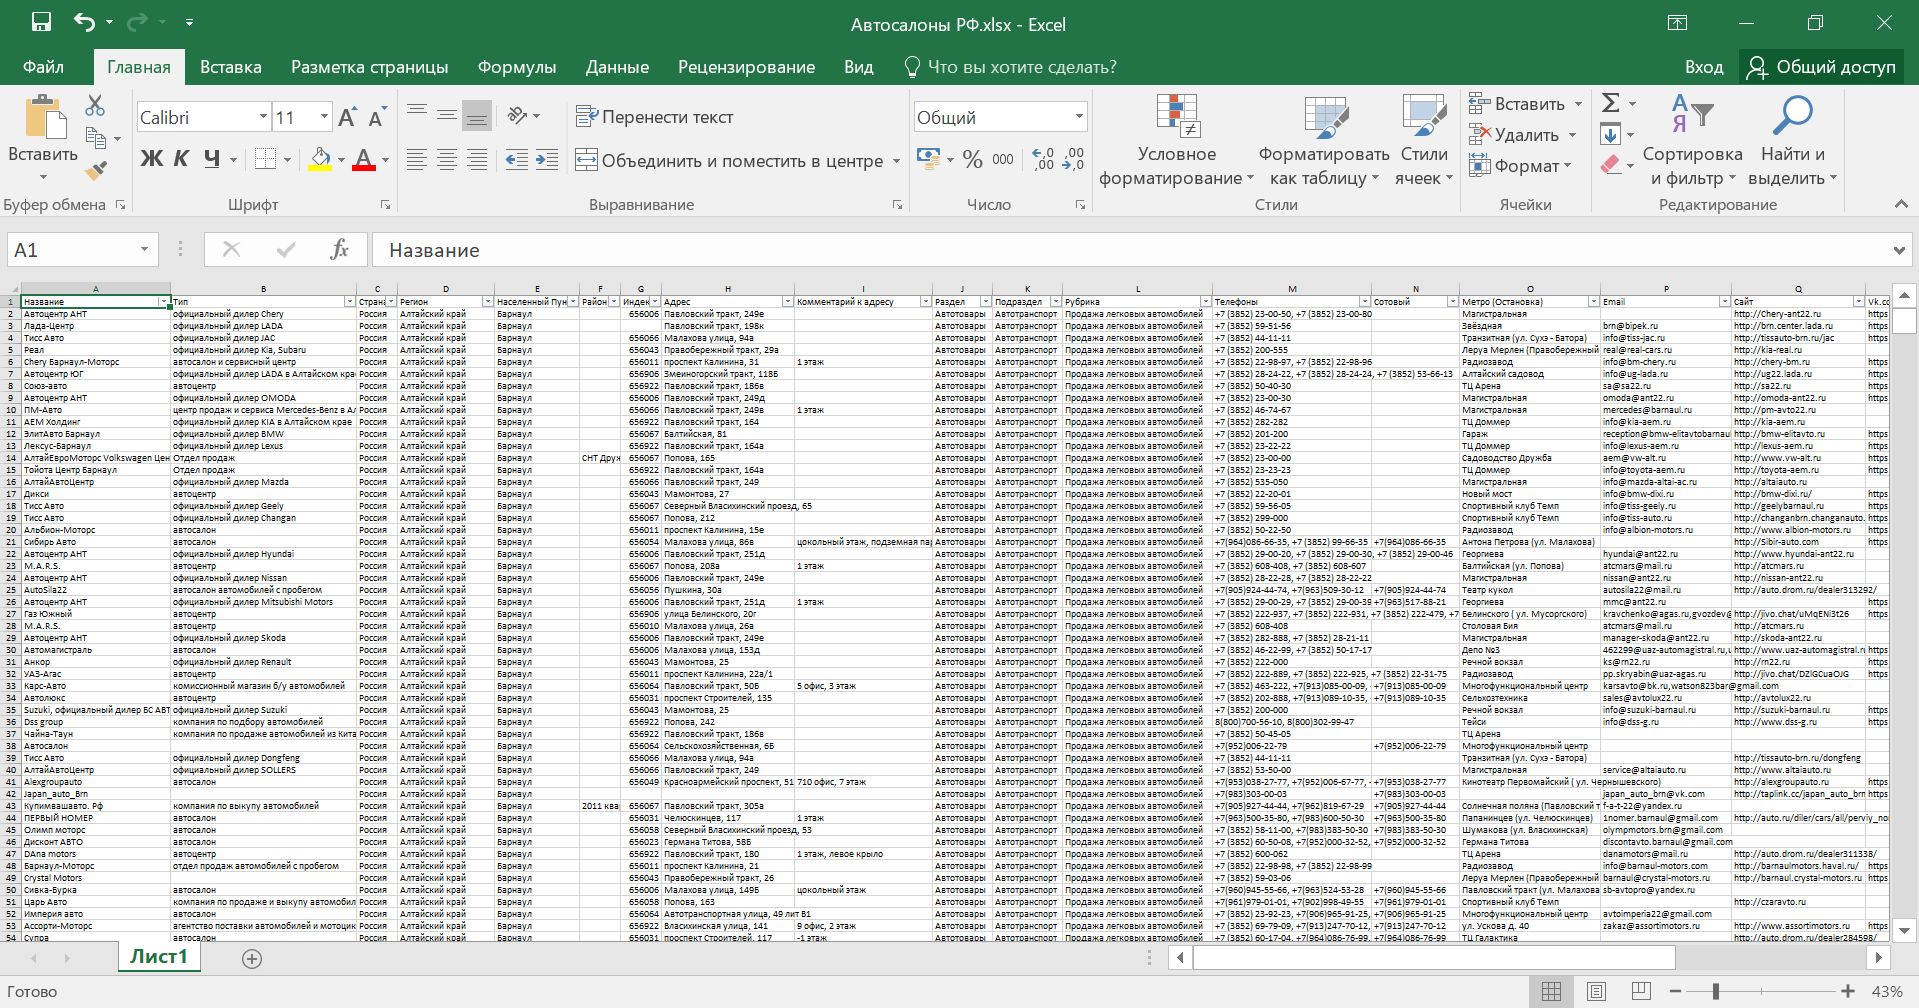Click the Save icon in title bar
The image size is (1919, 1008).
point(41,23)
